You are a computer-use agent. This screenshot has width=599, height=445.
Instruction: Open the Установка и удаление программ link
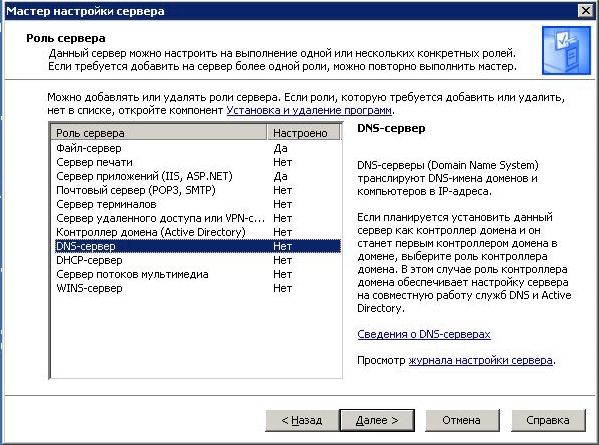(x=309, y=110)
